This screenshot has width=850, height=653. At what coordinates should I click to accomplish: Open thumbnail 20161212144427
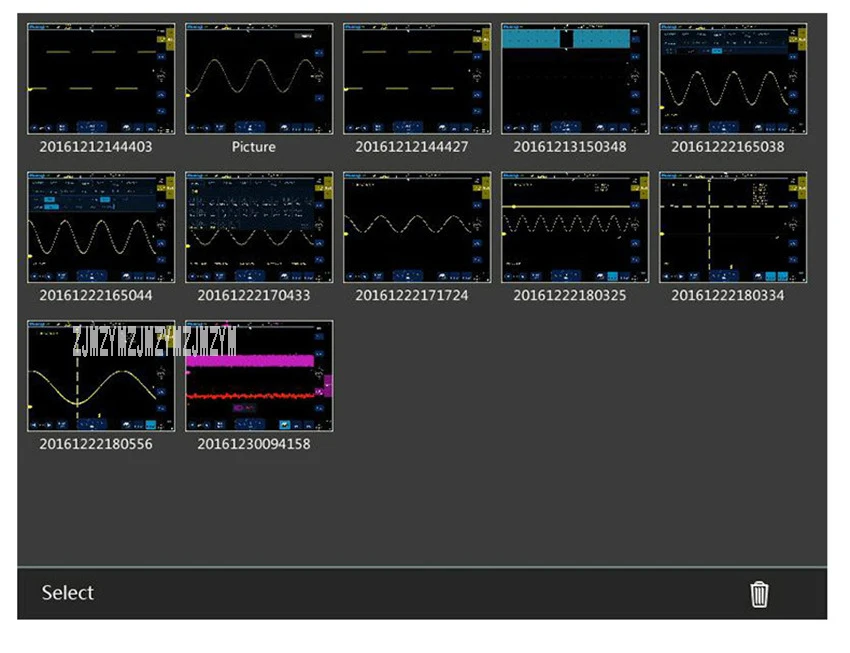[417, 79]
